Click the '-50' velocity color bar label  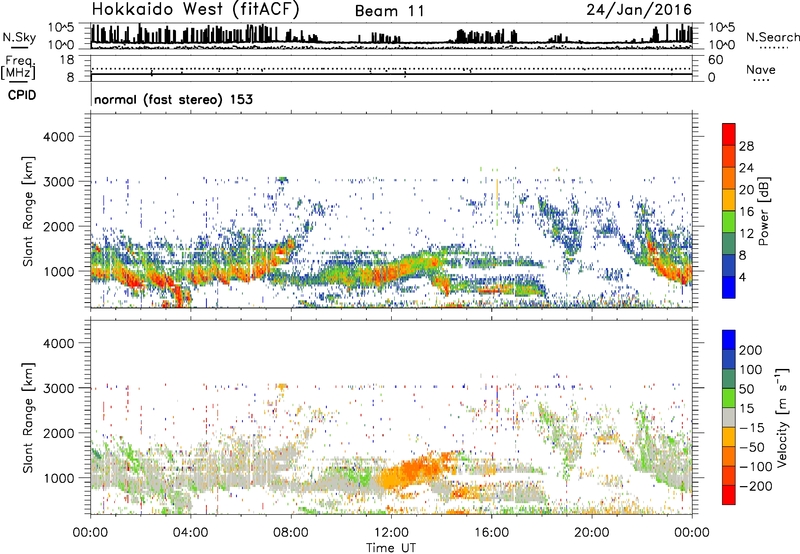752,447
